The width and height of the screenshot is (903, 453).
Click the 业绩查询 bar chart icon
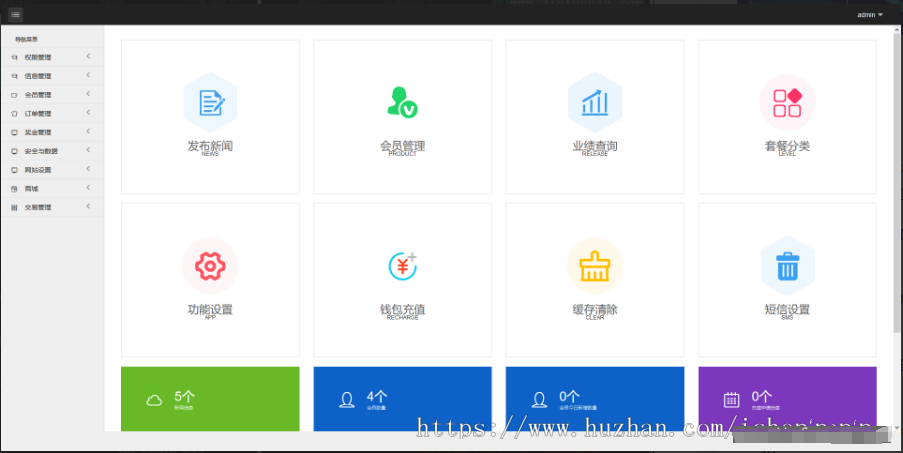(595, 102)
